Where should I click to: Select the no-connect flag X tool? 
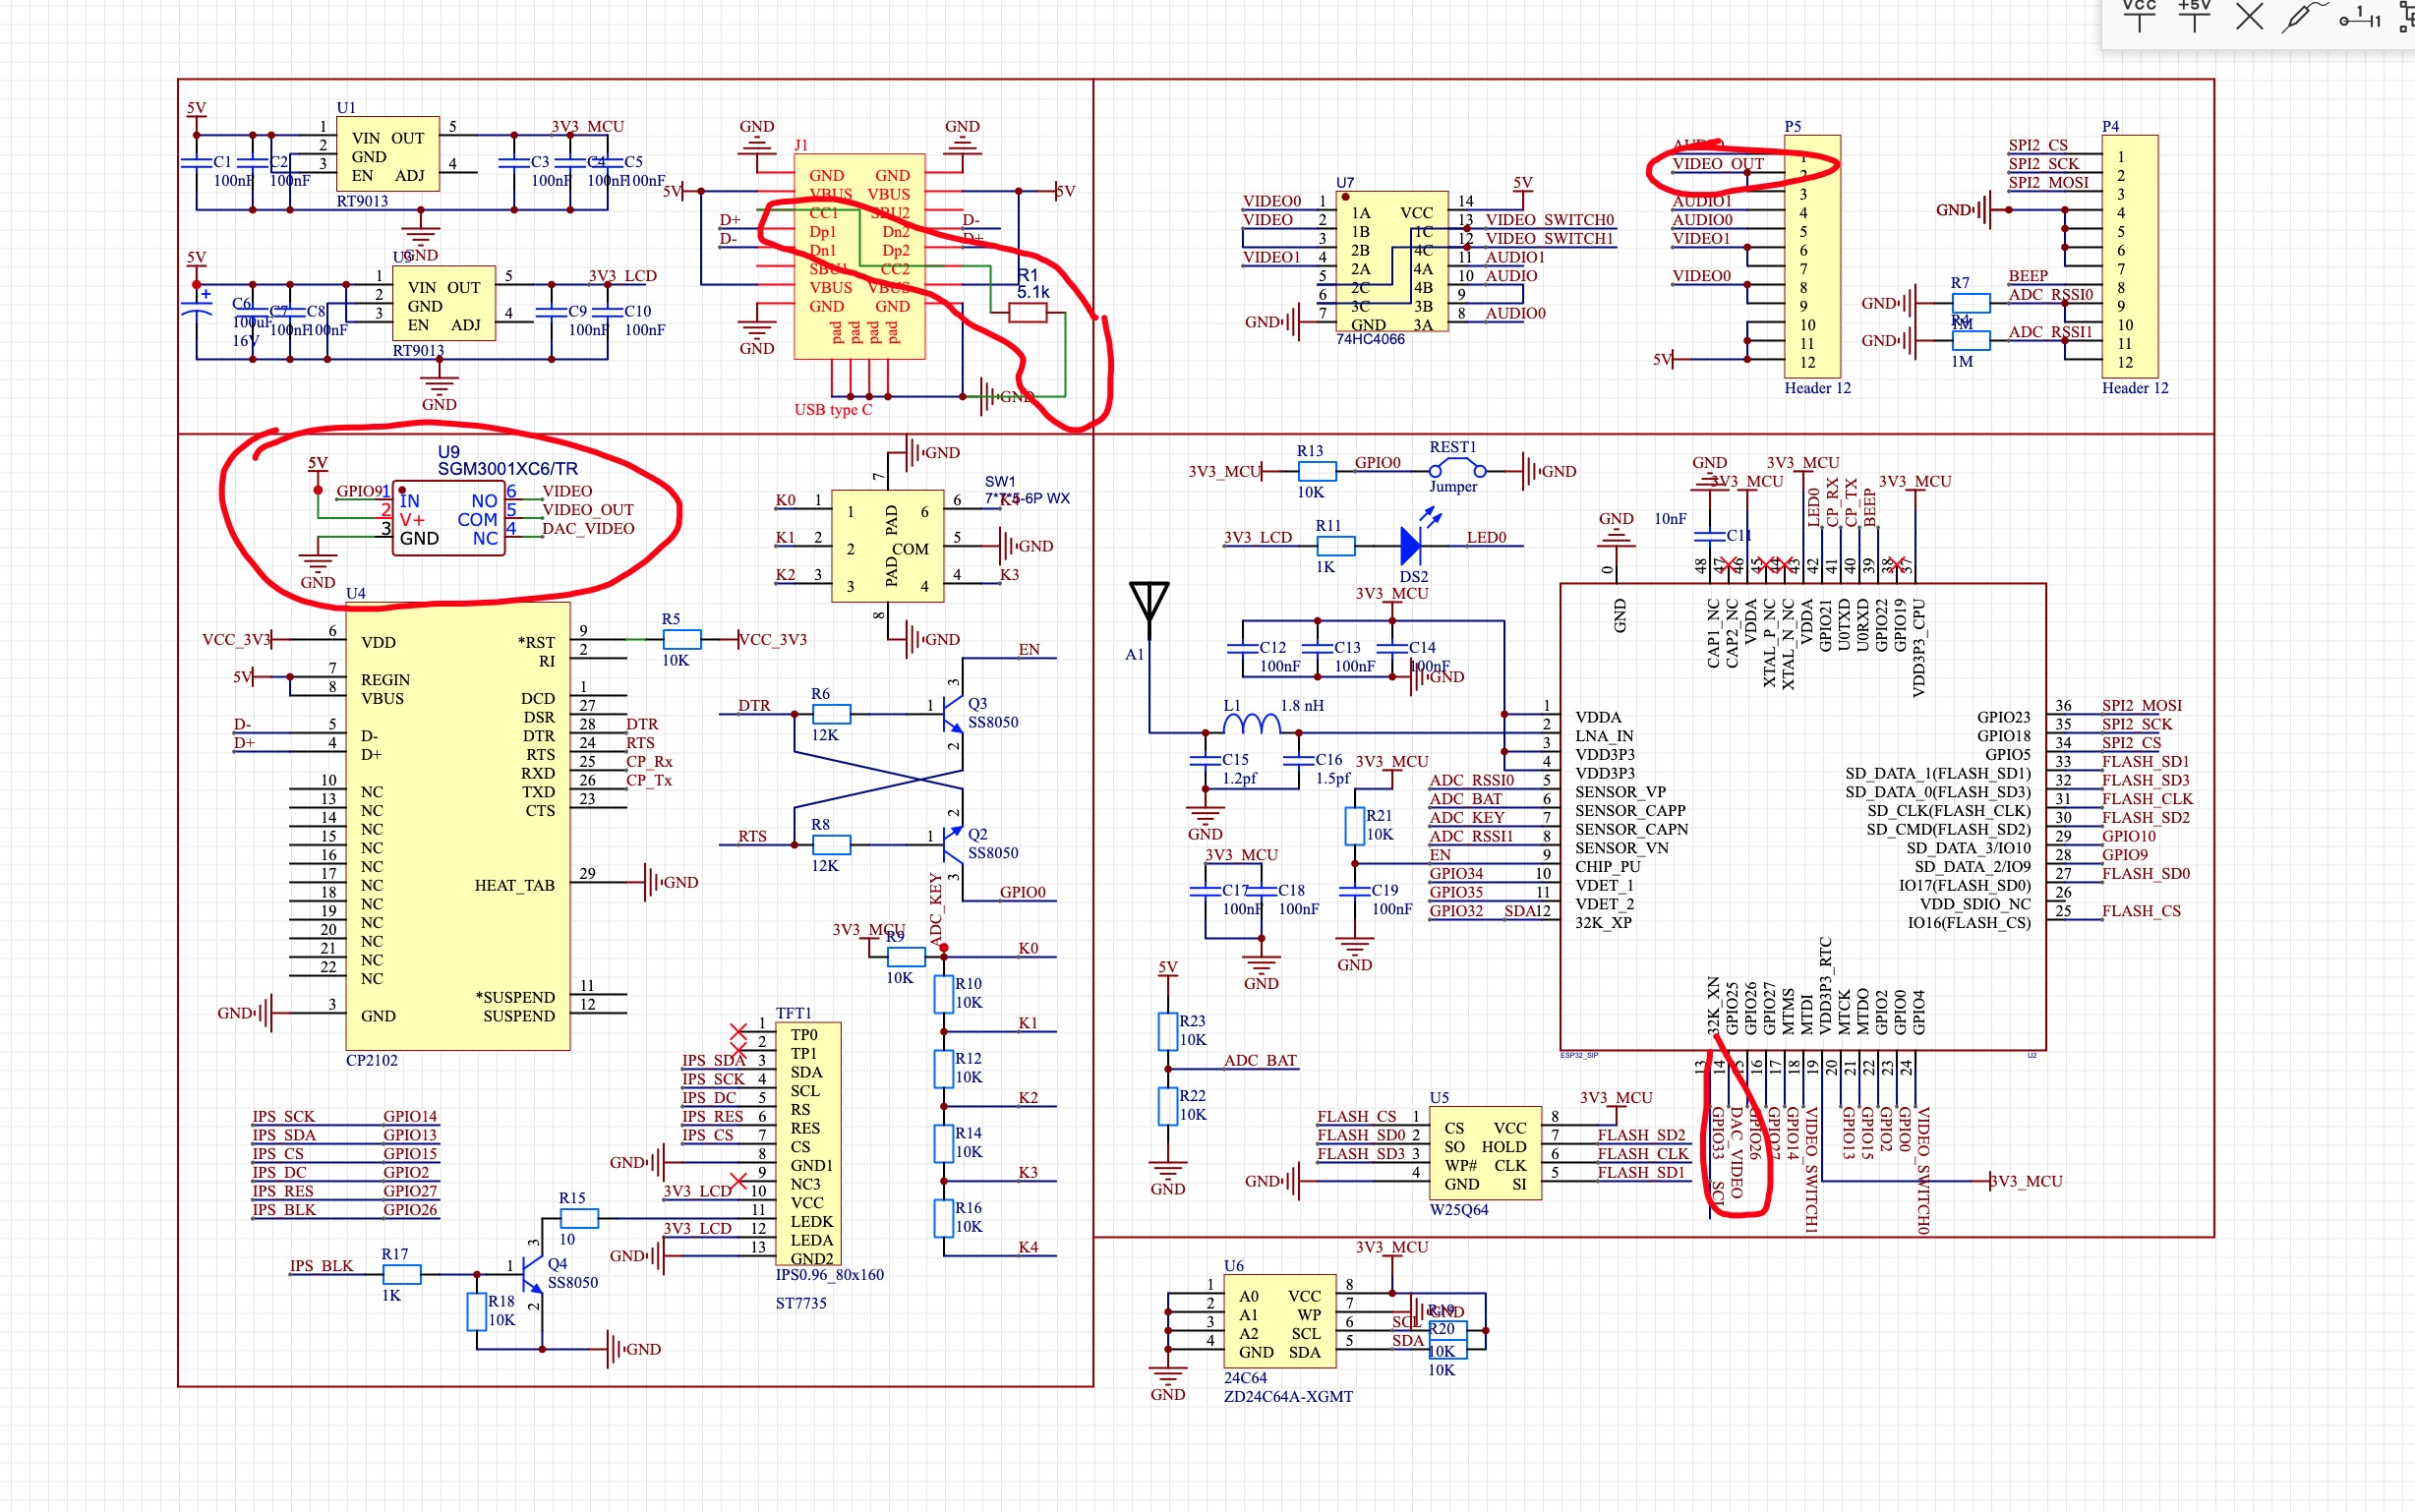2249,17
